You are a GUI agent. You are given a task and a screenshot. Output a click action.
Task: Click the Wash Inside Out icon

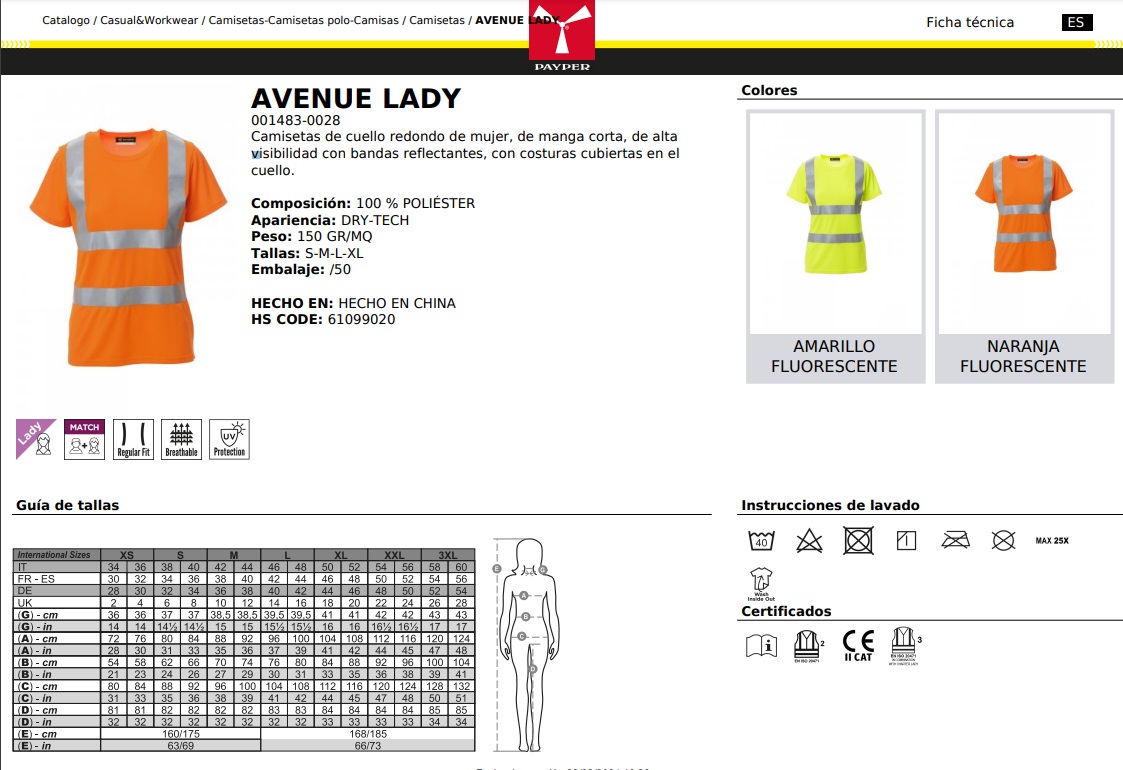coord(761,582)
